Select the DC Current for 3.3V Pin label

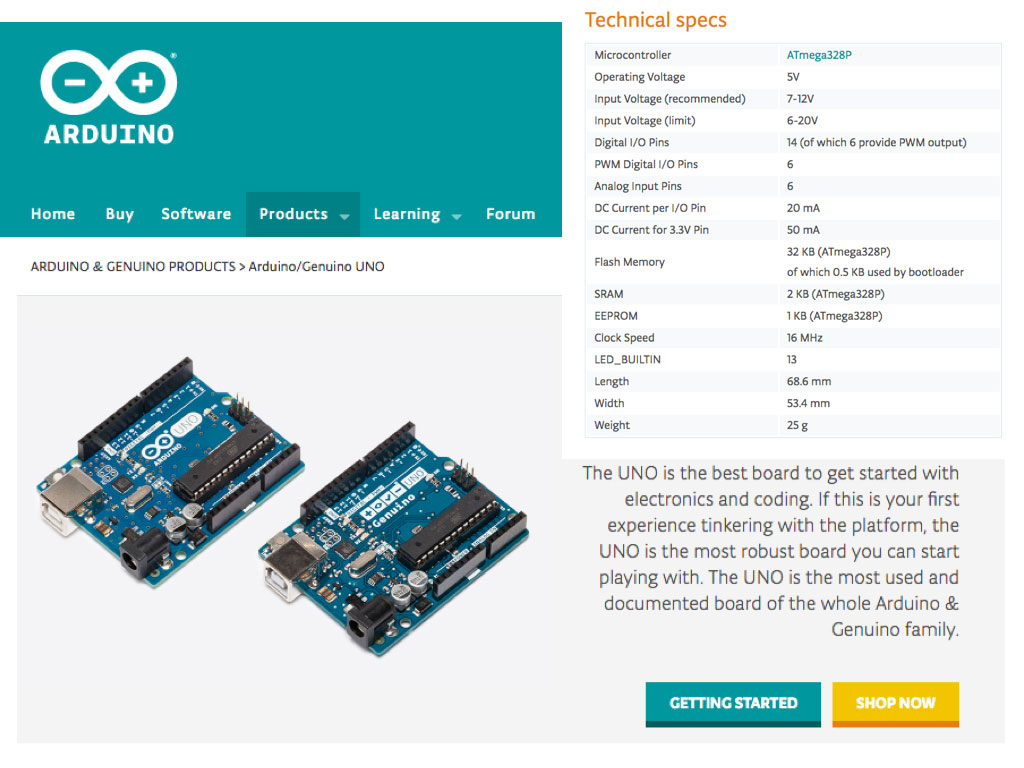point(651,230)
